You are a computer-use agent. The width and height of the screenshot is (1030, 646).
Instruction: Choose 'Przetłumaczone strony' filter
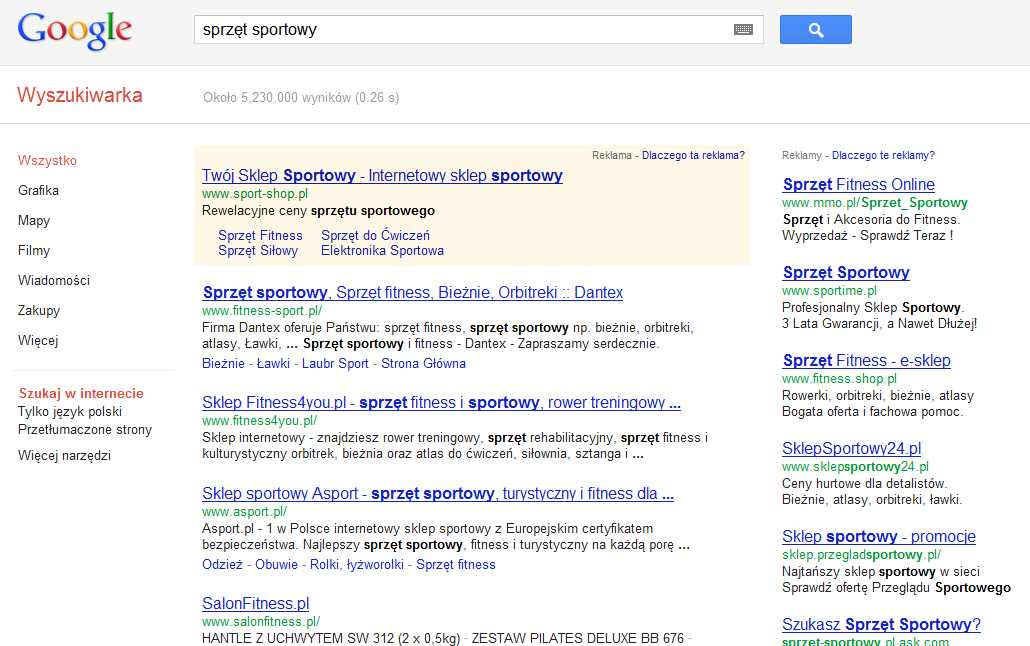[85, 429]
